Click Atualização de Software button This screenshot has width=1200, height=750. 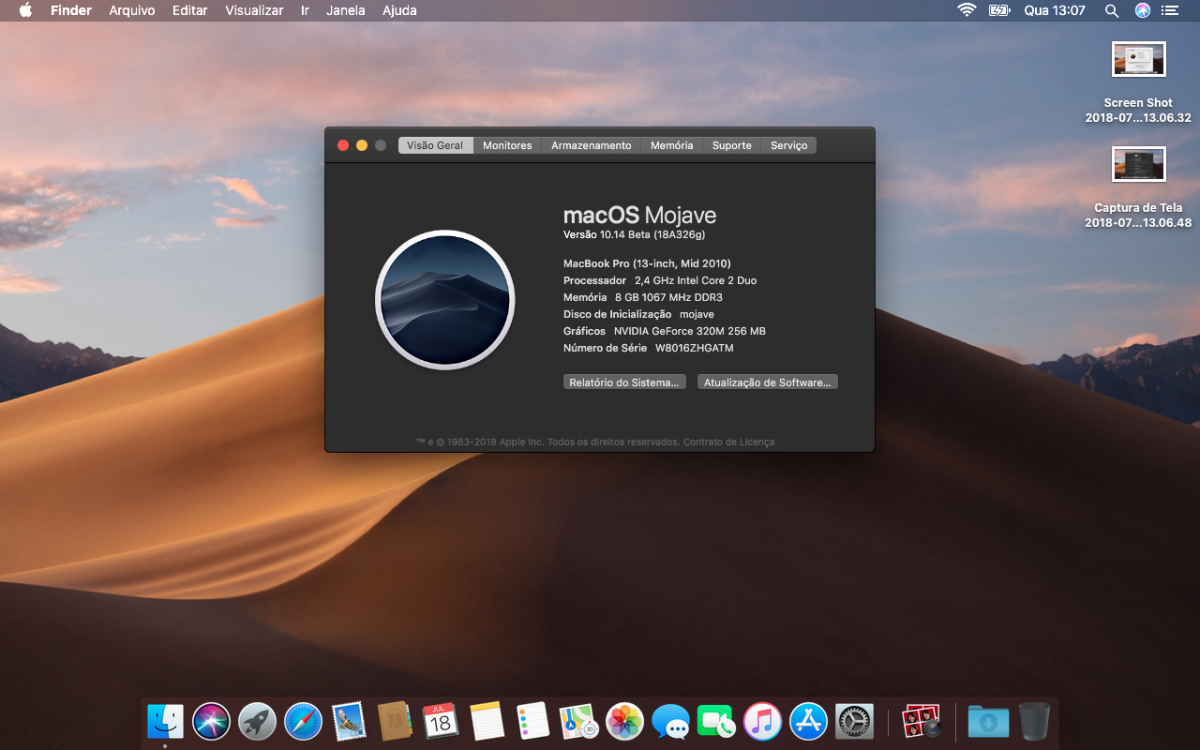pos(767,382)
